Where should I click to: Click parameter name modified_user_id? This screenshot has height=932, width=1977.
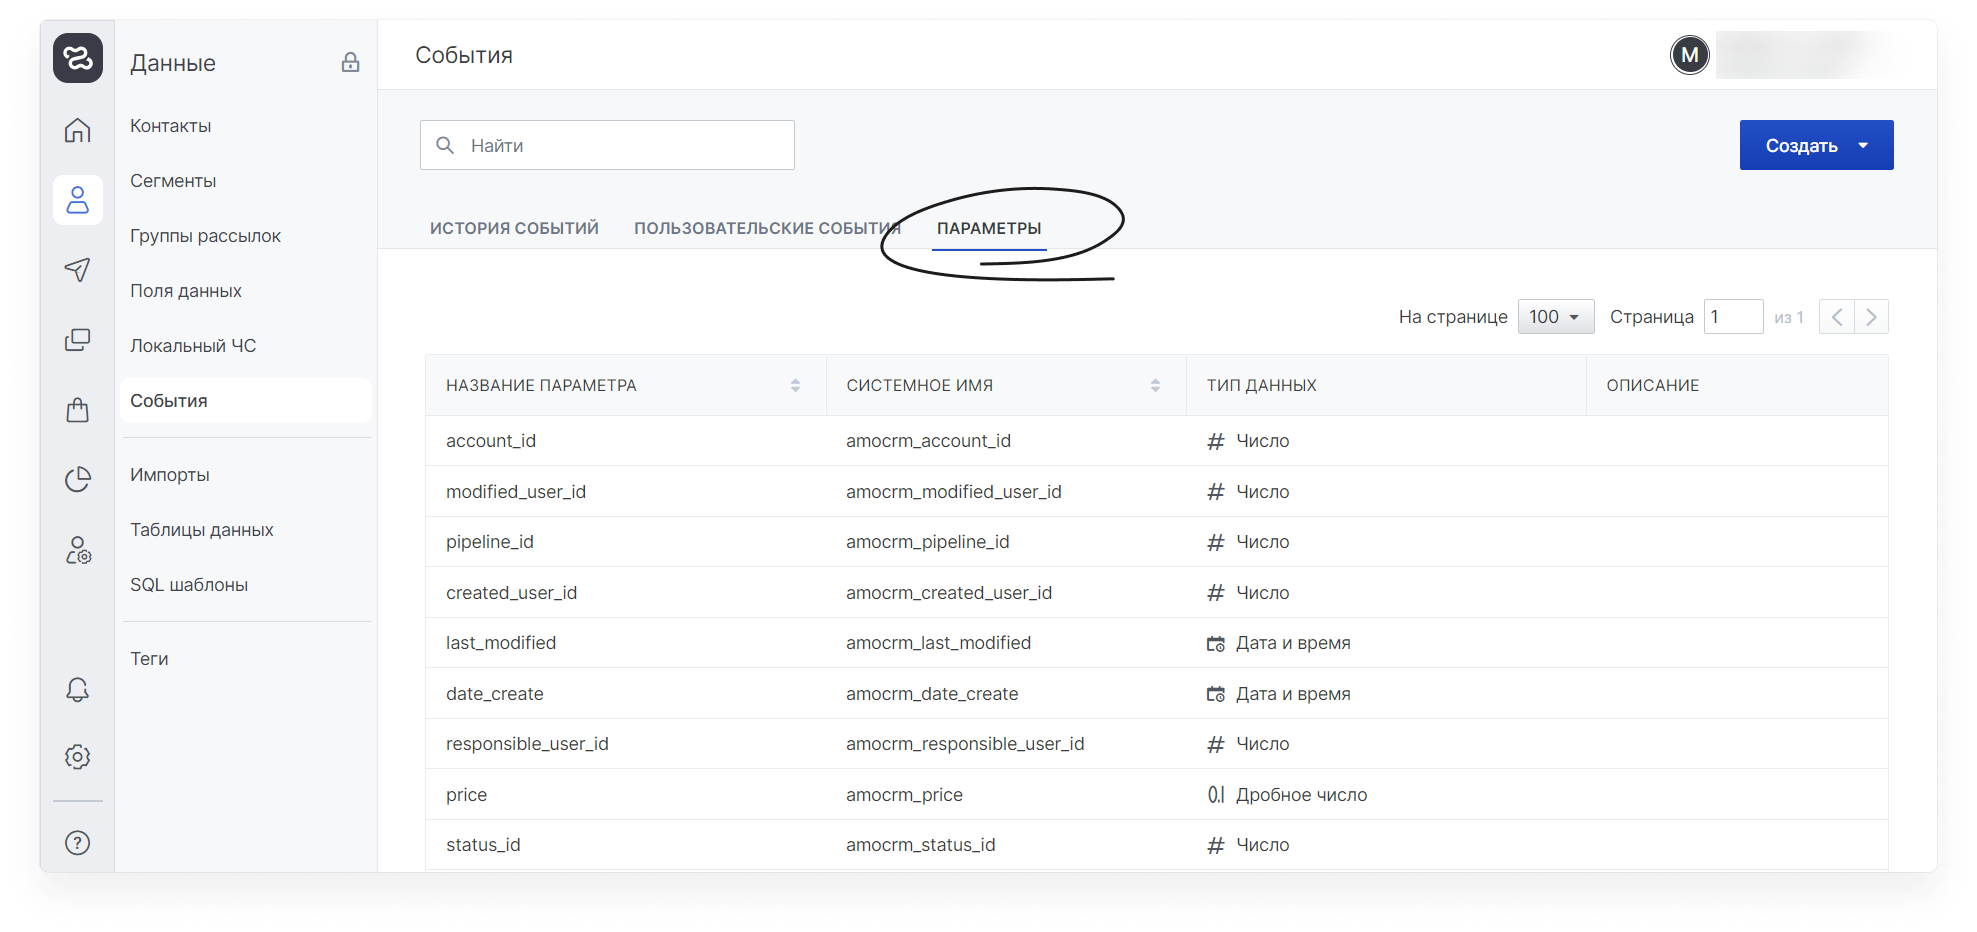tap(516, 492)
